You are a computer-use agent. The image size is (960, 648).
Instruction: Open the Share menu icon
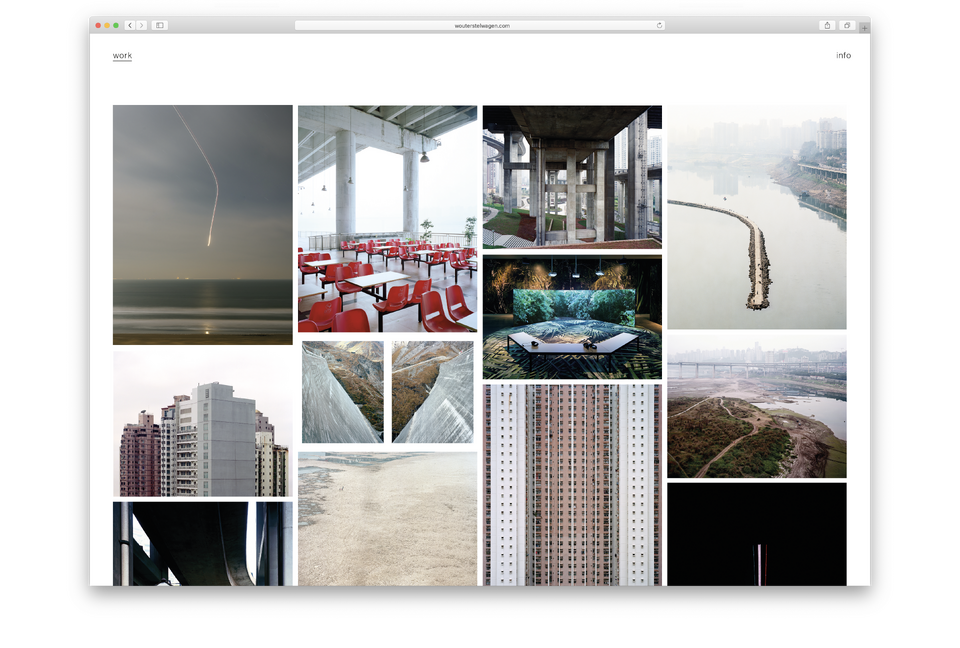(827, 25)
